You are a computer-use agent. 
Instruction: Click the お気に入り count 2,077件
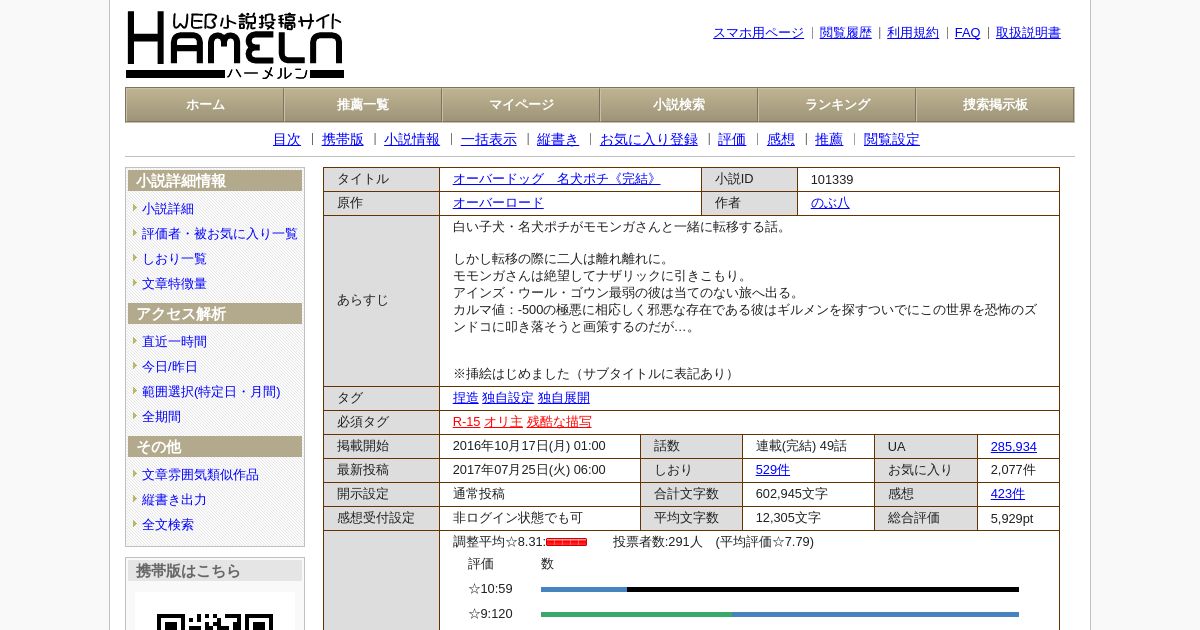pos(1014,470)
